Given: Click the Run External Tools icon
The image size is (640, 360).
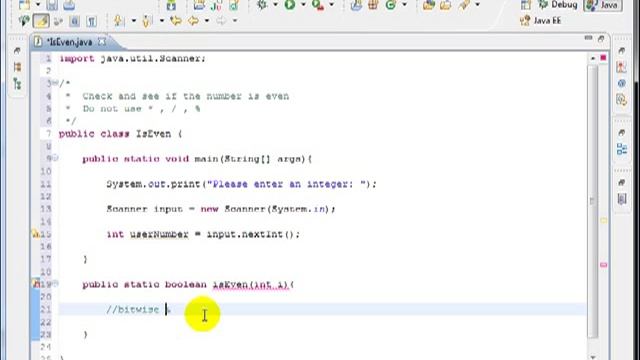Looking at the screenshot, I should pos(318,5).
